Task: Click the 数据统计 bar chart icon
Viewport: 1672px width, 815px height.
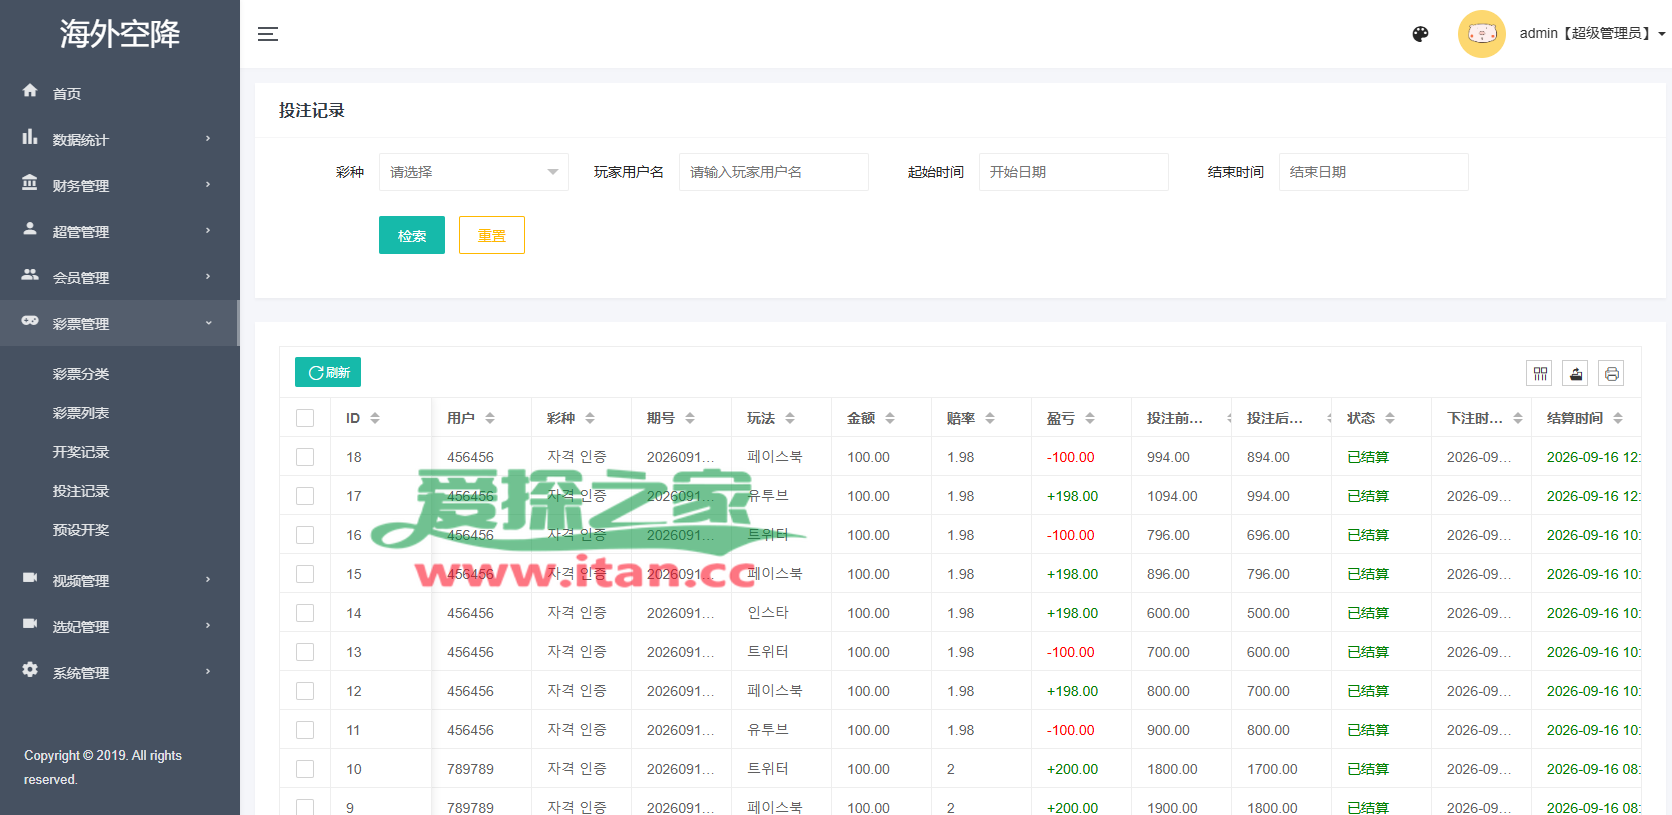Action: click(30, 137)
